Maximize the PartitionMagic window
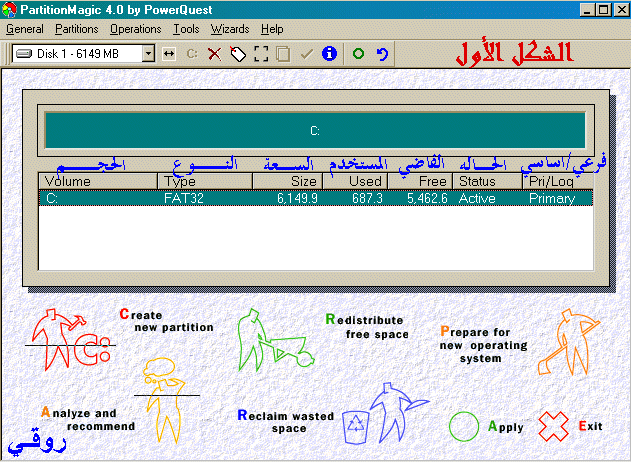Screen dimensions: 631x462 click(x=604, y=10)
